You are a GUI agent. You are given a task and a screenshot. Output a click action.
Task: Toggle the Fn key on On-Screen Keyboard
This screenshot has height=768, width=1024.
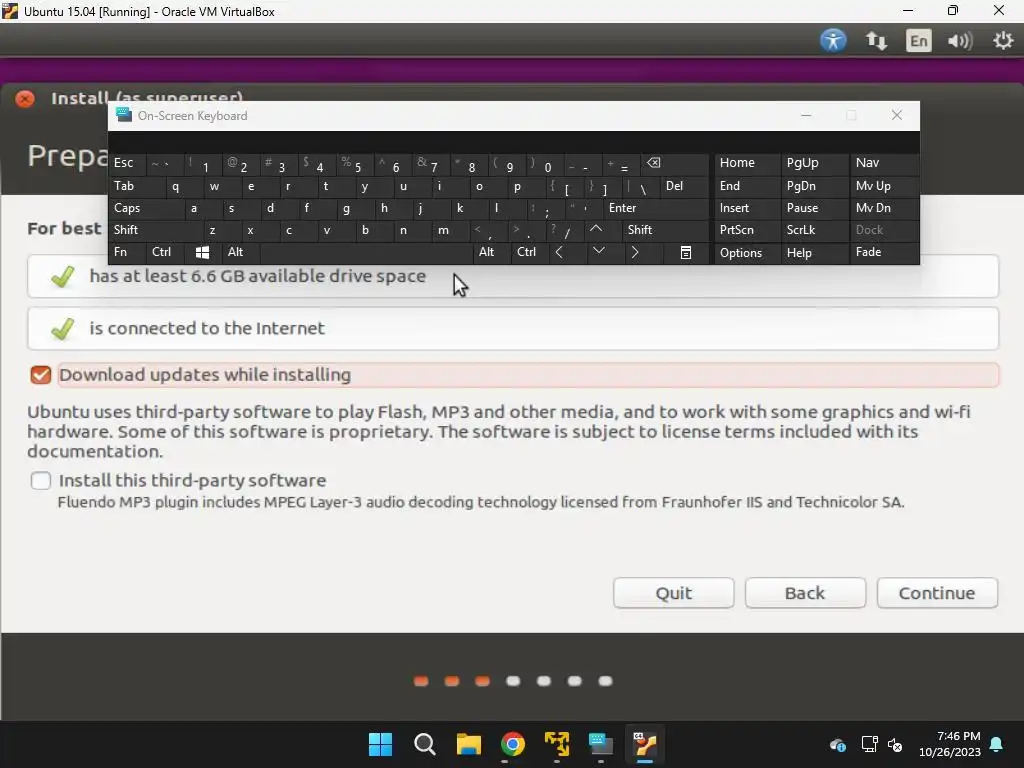pyautogui.click(x=127, y=252)
